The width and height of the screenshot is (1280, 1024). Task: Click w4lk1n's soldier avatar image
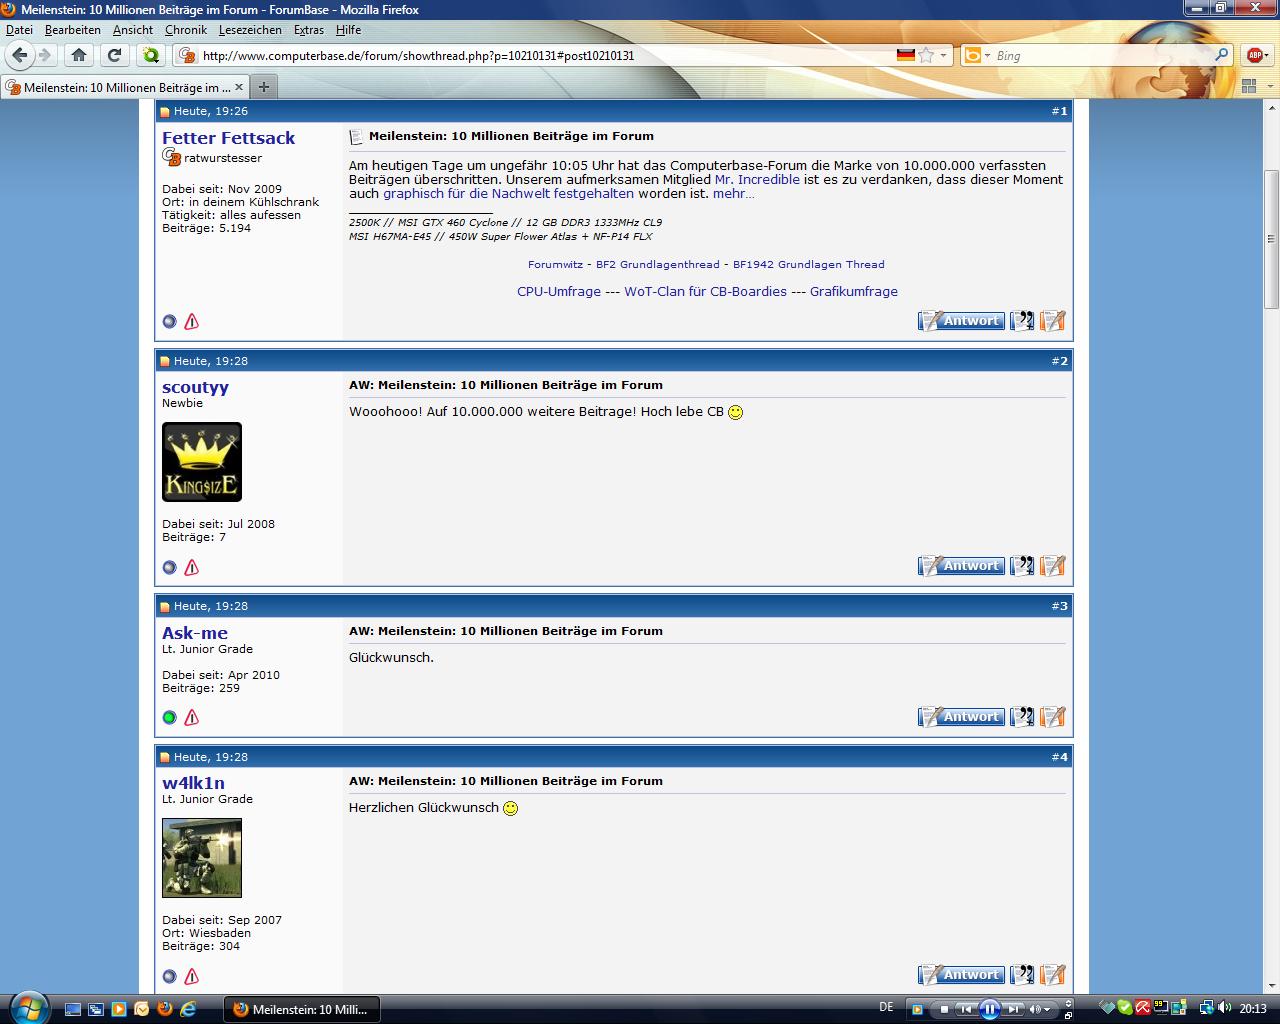pyautogui.click(x=202, y=858)
